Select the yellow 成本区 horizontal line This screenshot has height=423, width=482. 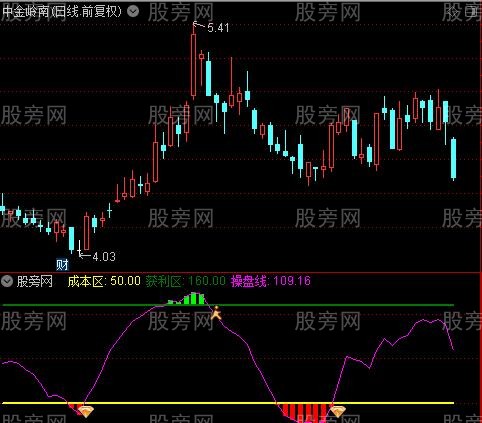[x=228, y=403]
